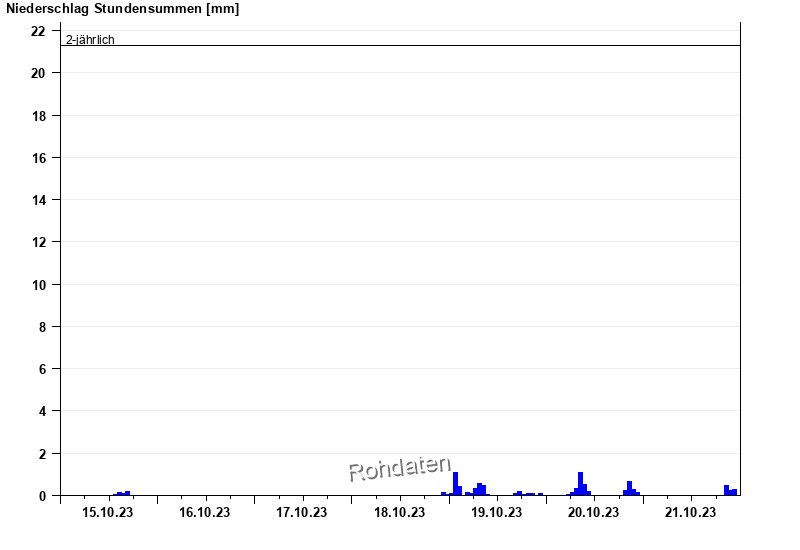Click the tallest rainfall bar on 20.10.23

[581, 484]
